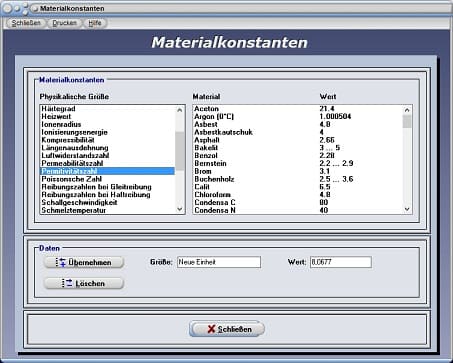Select Schallgeschwindigkeit in the list
This screenshot has width=453, height=363.
[107, 202]
